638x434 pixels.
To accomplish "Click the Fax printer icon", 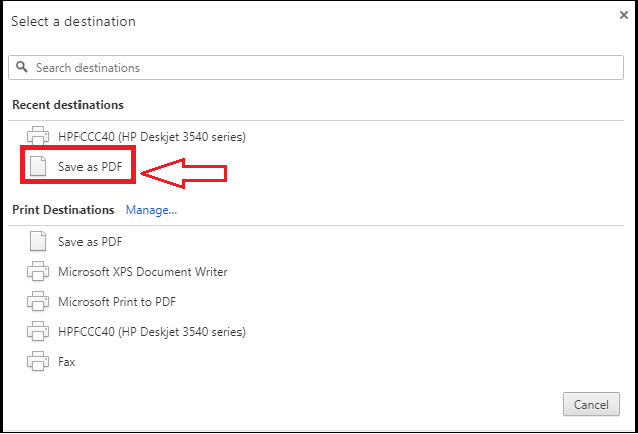I will [38, 362].
